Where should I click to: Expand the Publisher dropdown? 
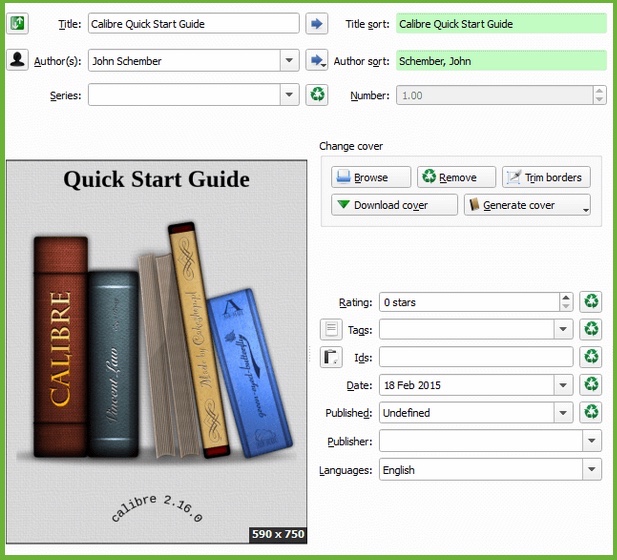pyautogui.click(x=592, y=440)
